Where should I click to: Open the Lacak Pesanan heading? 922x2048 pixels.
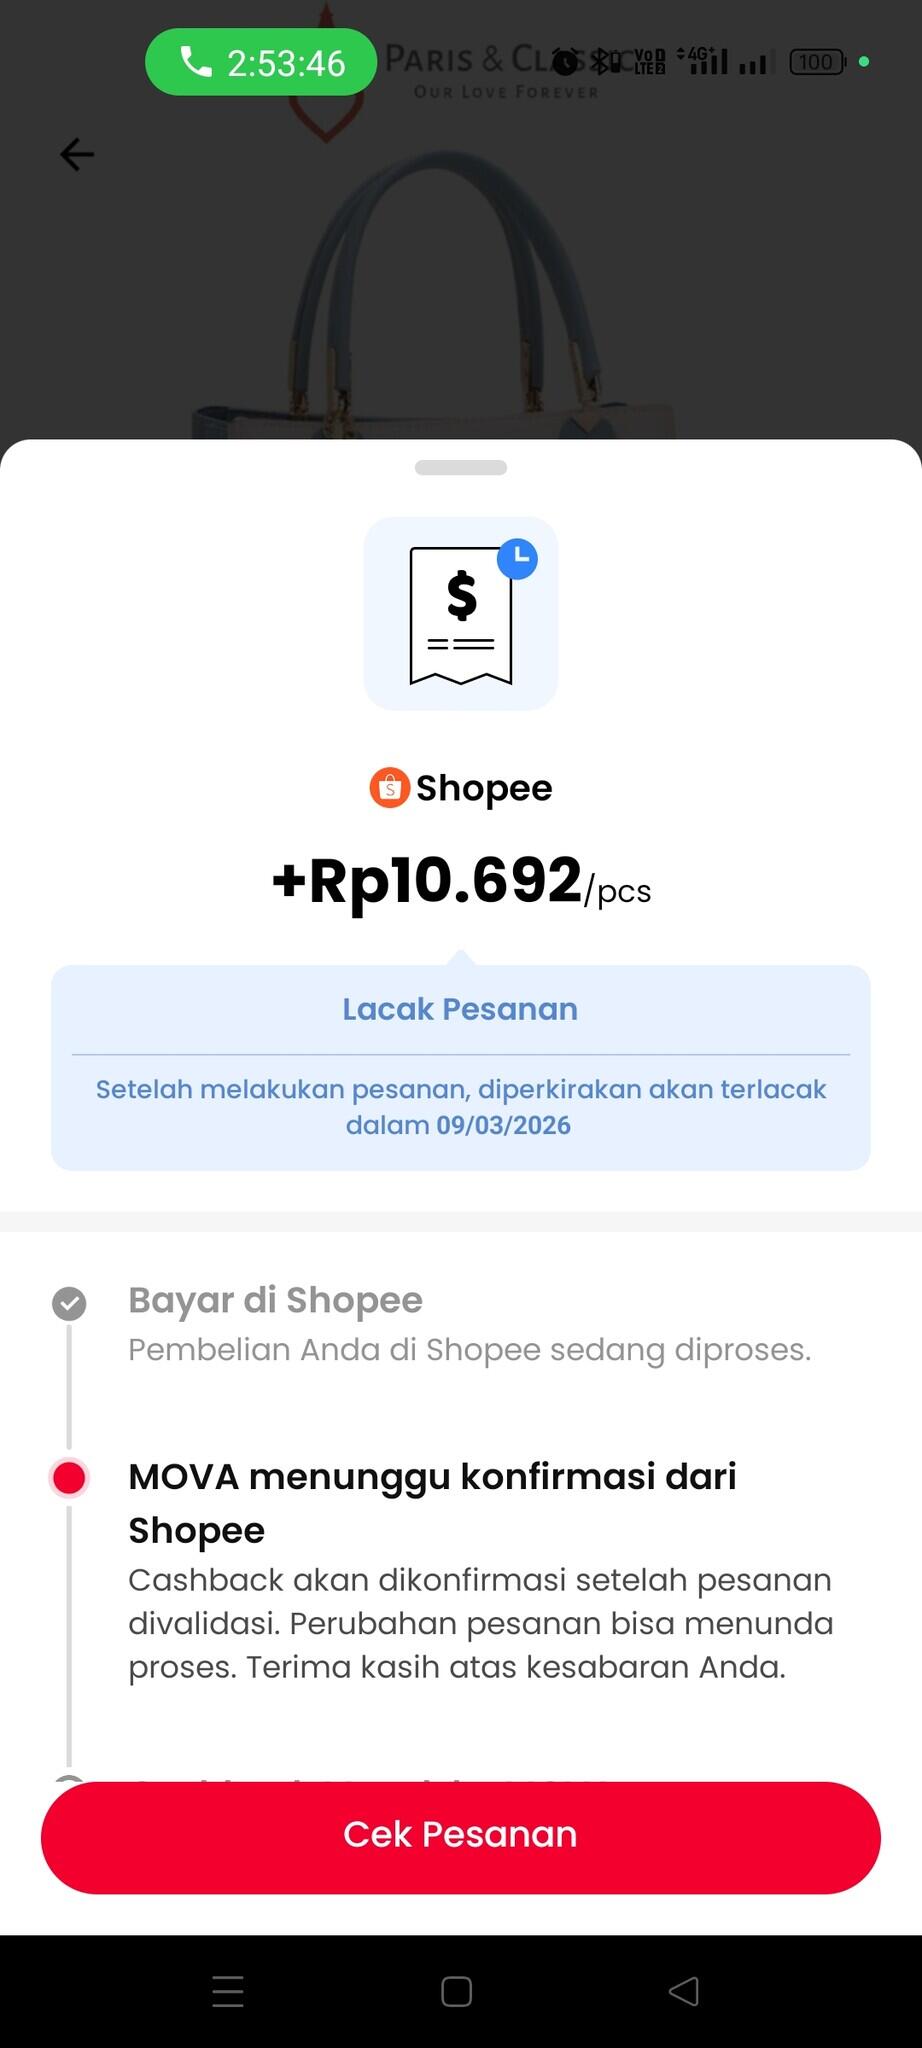point(460,1009)
